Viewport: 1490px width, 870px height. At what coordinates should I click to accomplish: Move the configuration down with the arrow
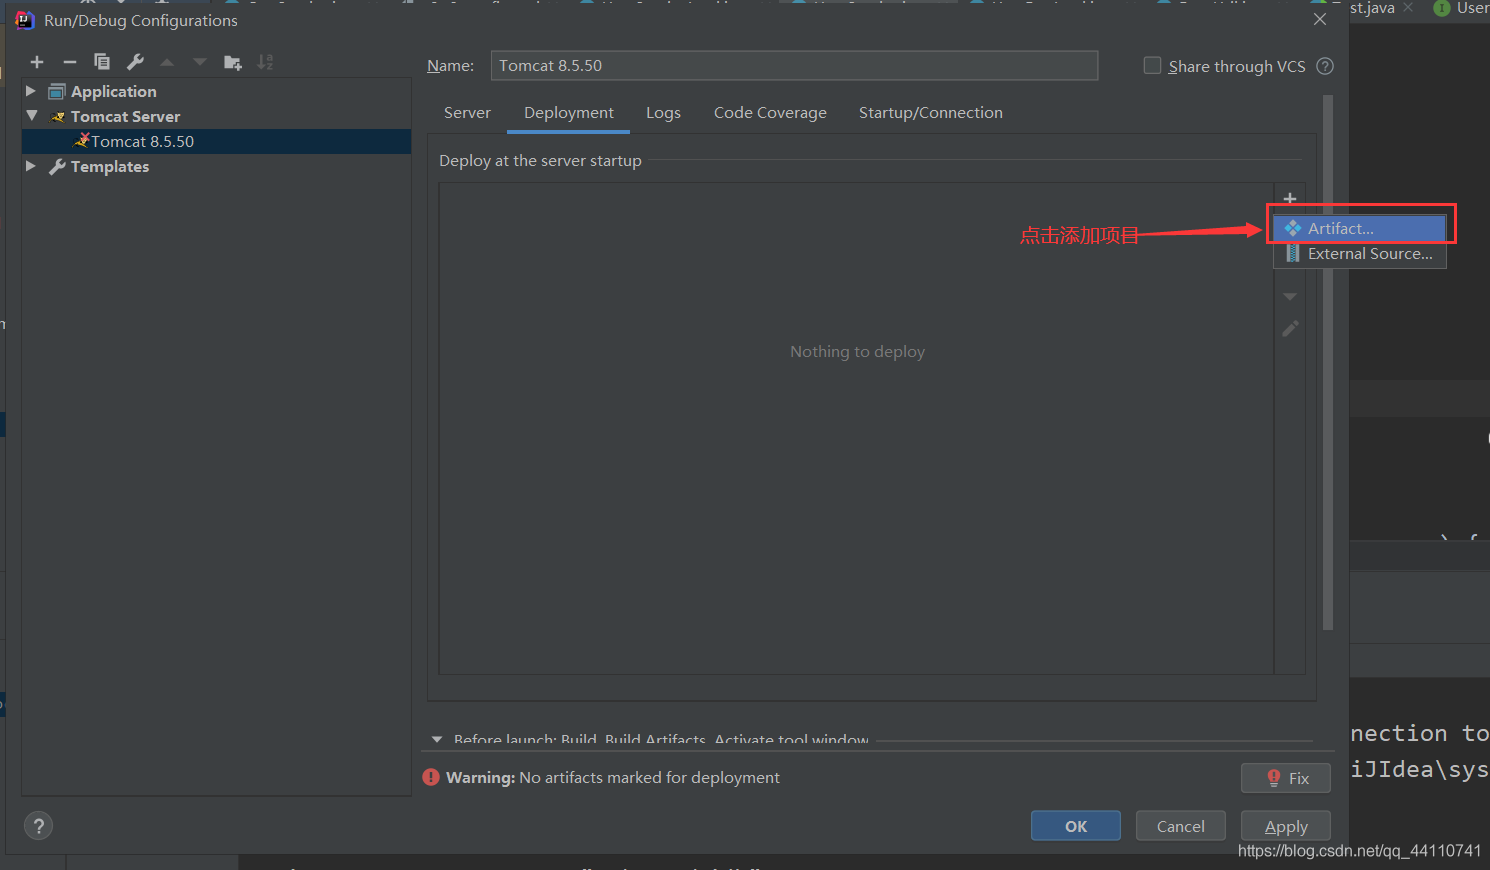coord(200,62)
